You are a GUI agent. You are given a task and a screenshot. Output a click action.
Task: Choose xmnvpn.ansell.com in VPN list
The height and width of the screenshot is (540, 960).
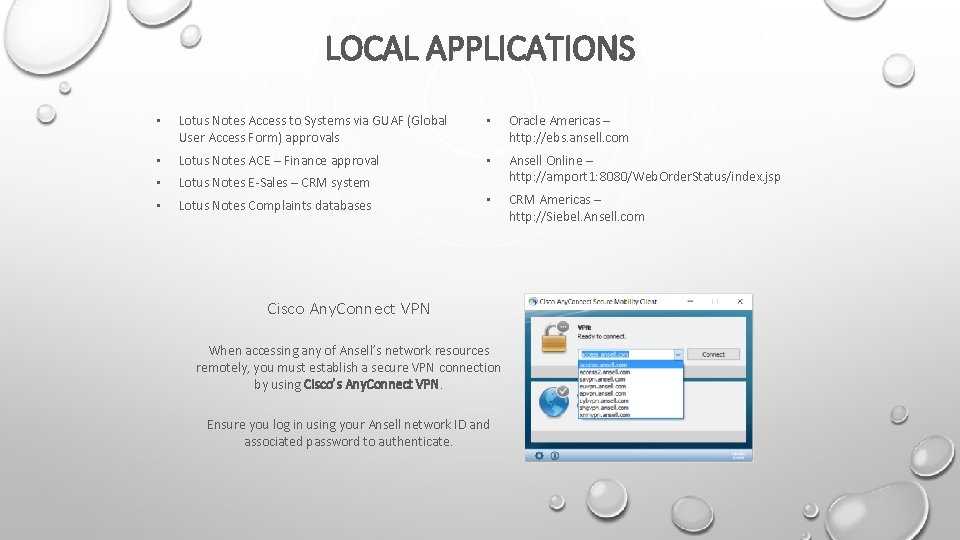(630, 415)
